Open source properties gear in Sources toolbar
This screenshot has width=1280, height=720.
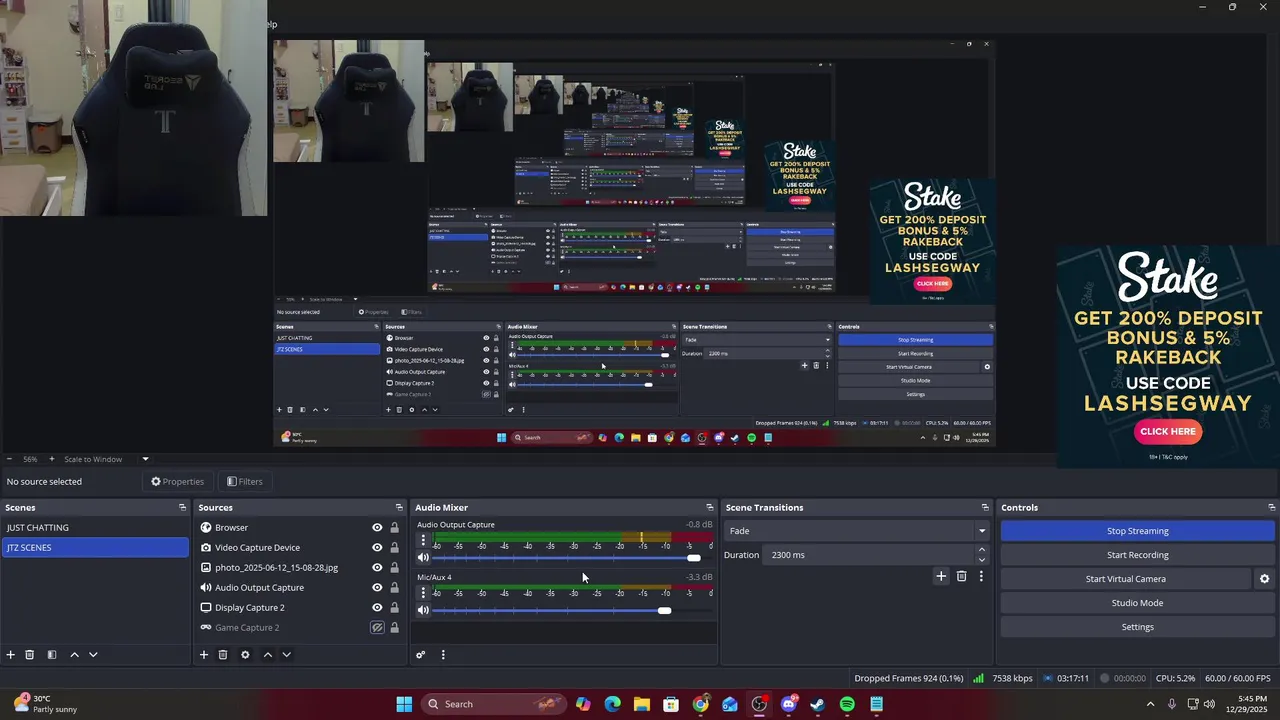(245, 655)
